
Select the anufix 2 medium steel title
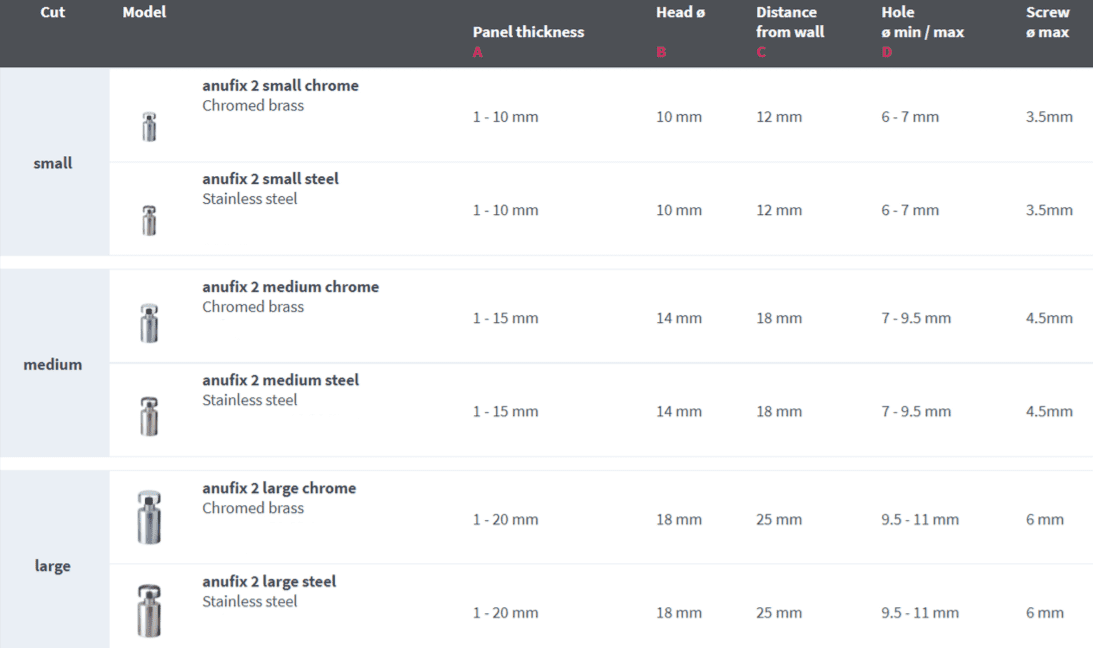pos(280,380)
